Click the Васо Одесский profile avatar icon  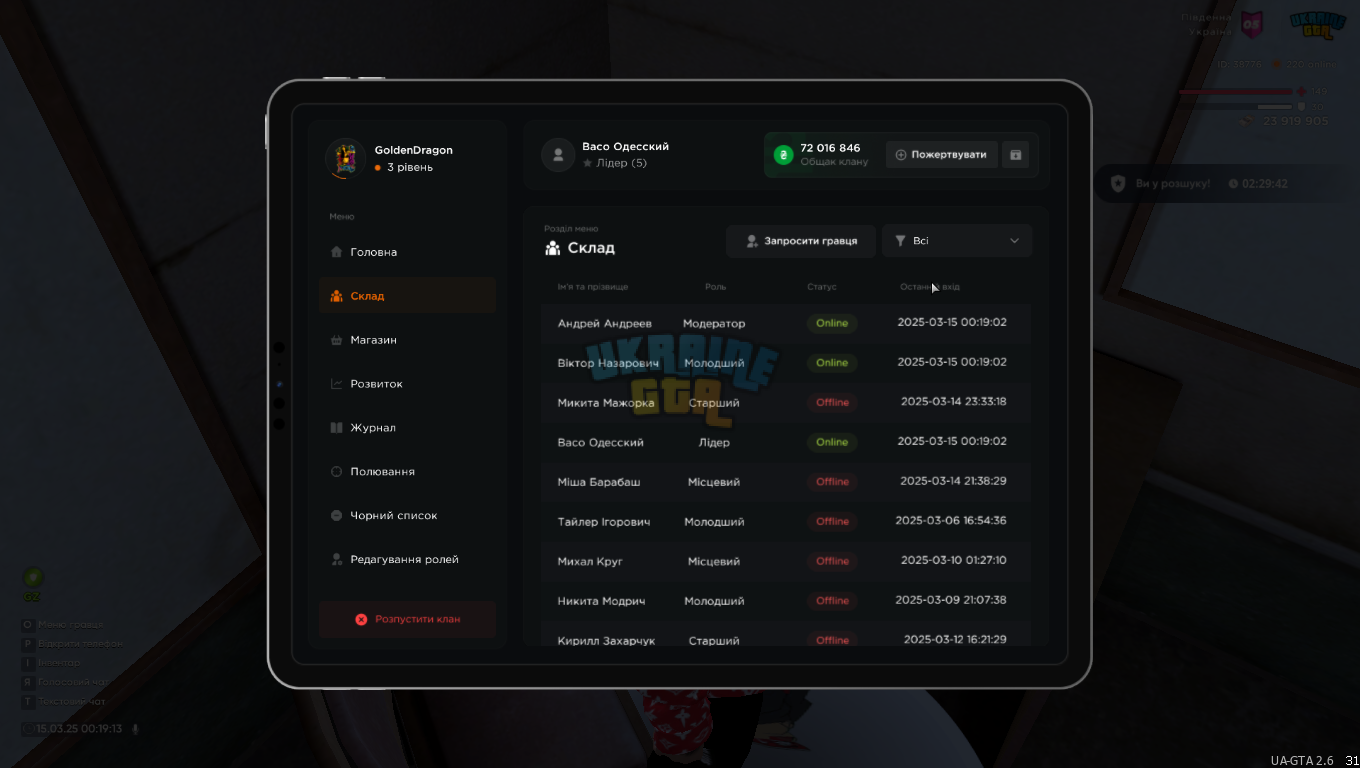click(557, 155)
